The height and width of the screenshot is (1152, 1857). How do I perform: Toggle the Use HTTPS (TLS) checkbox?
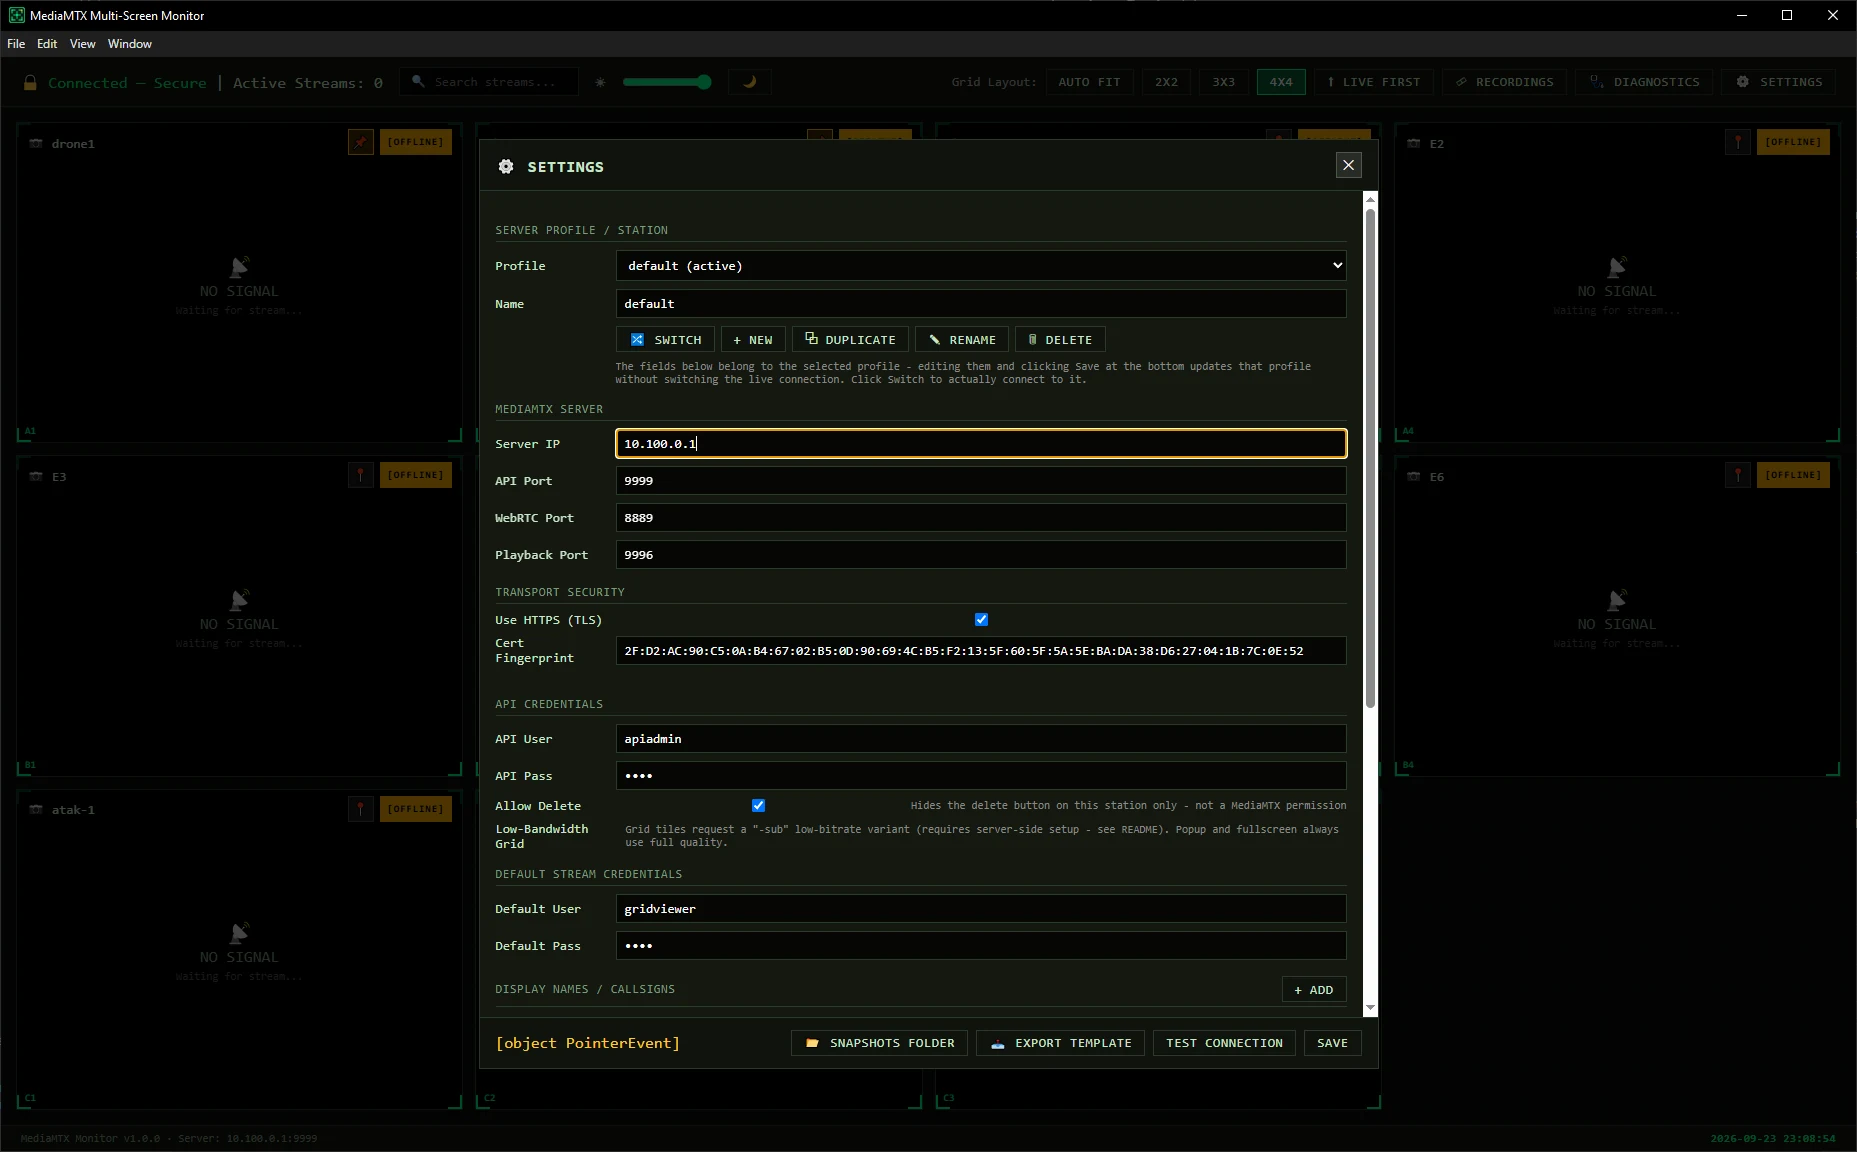[x=982, y=620]
